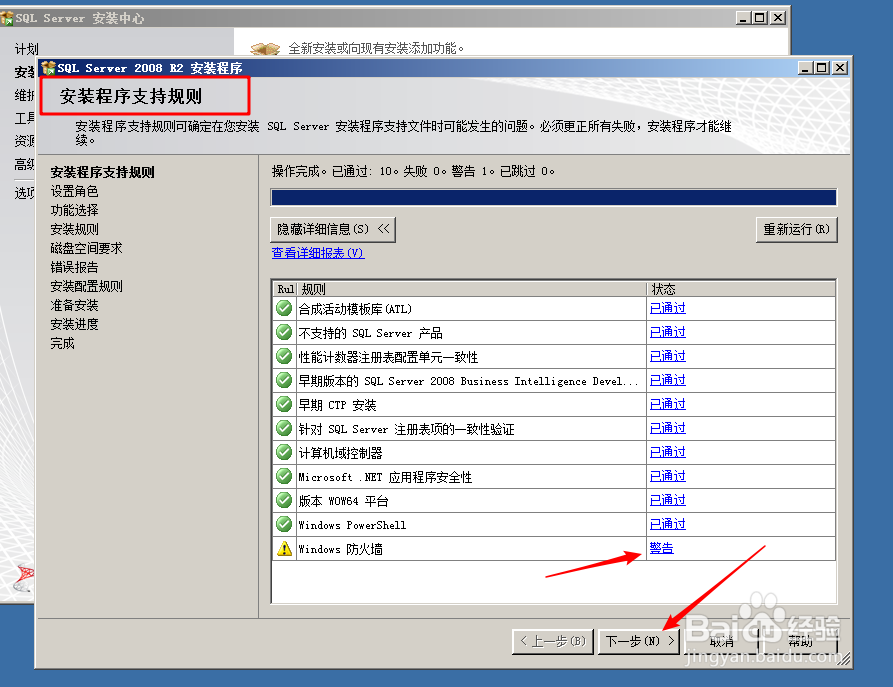
Task: Click green check icon for Windows PowerShell
Action: [284, 524]
